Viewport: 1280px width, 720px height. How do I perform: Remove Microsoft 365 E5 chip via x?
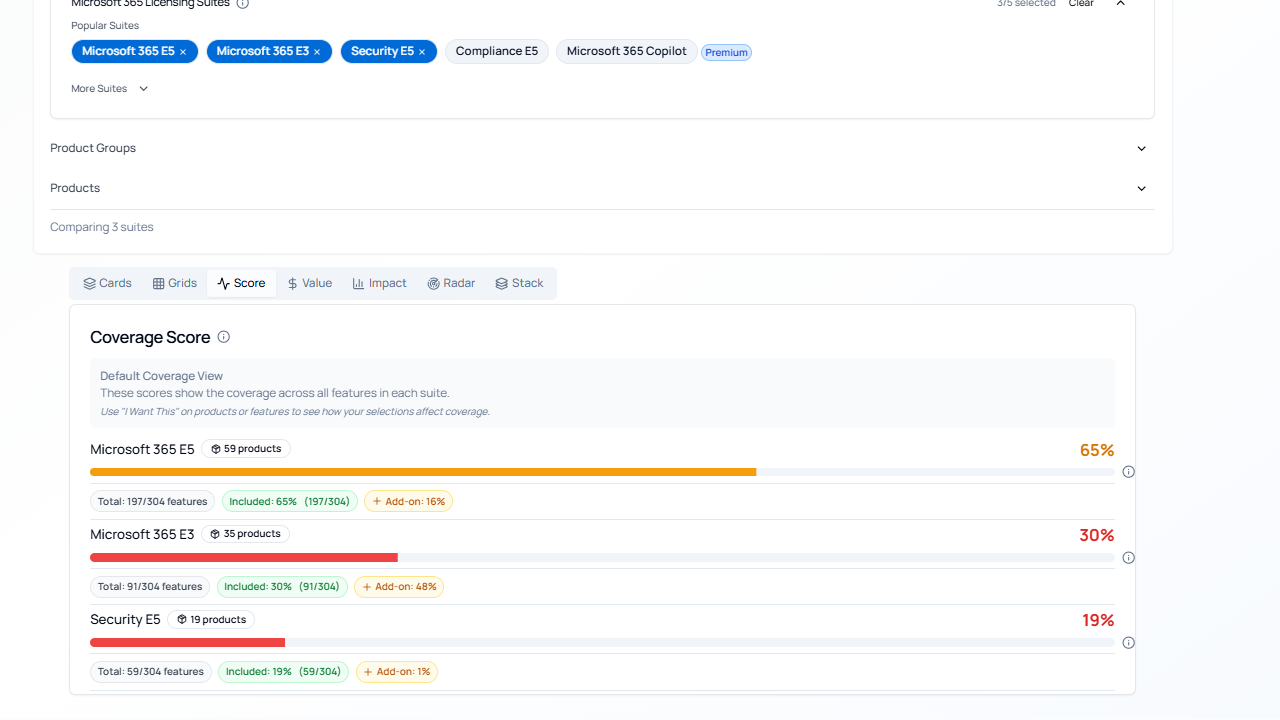(183, 52)
